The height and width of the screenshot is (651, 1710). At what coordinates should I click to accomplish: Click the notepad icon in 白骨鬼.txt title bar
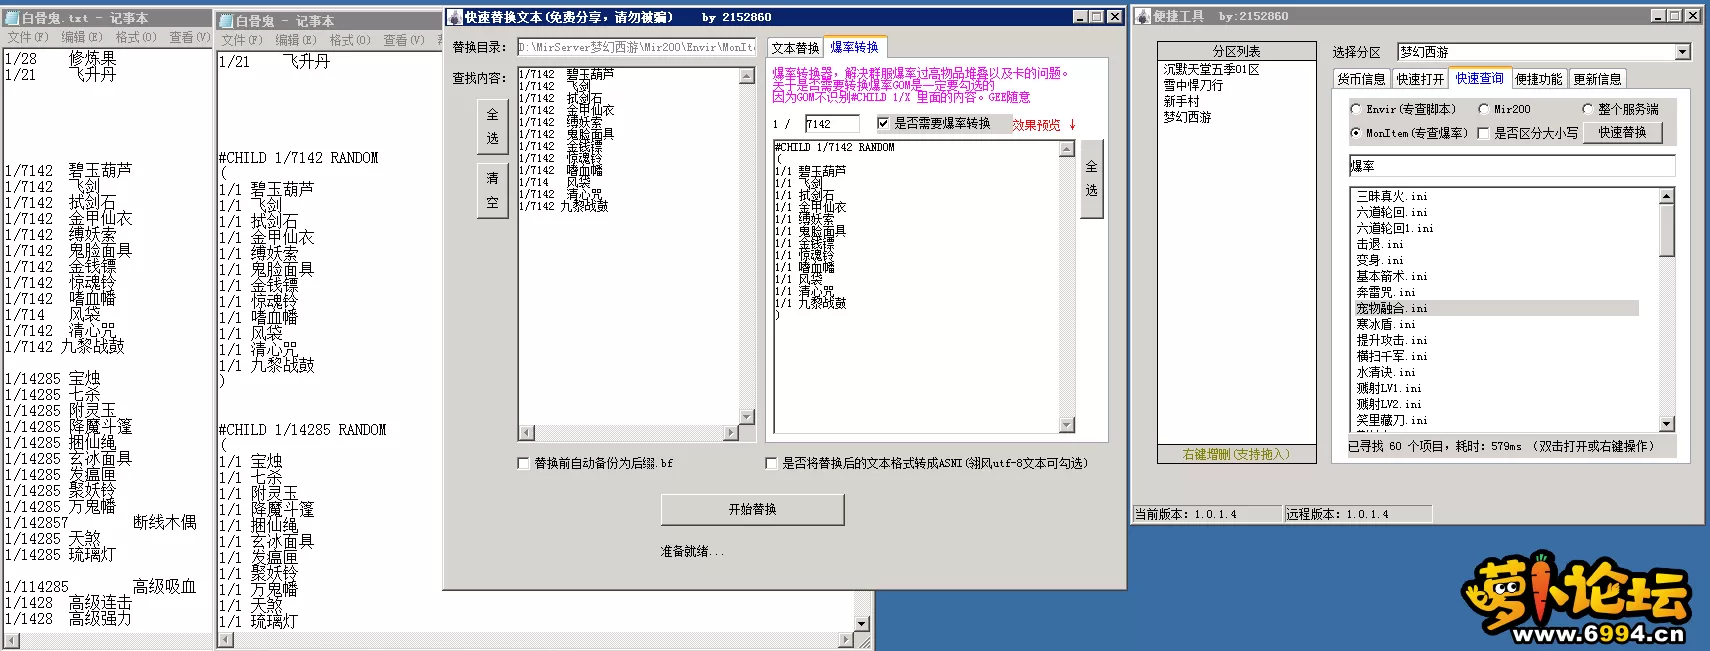[x=13, y=18]
